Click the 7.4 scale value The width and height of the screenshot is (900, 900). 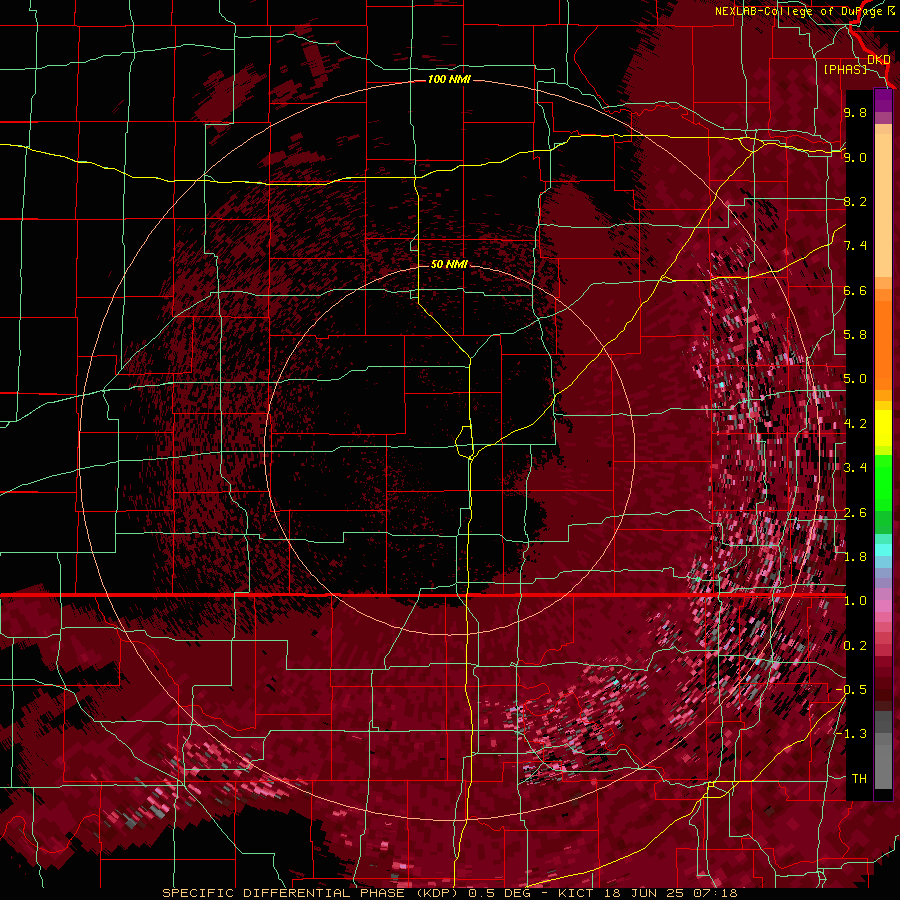coord(855,246)
